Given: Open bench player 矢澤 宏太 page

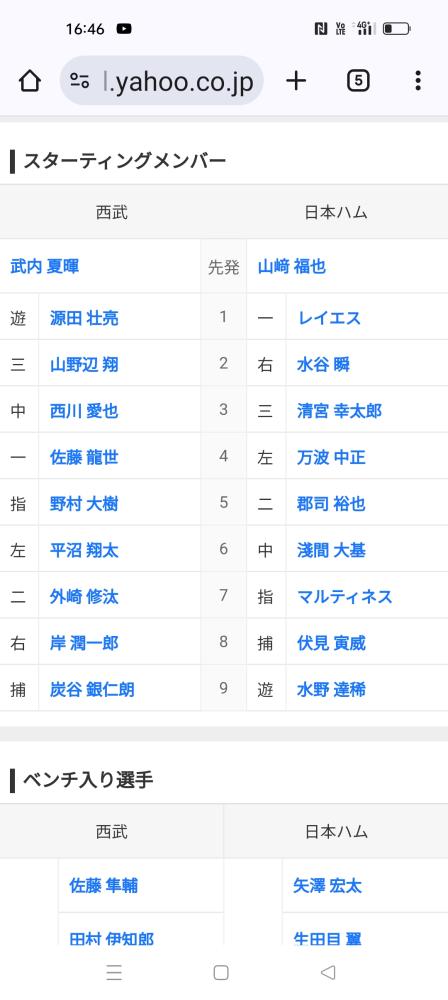Looking at the screenshot, I should (x=327, y=885).
